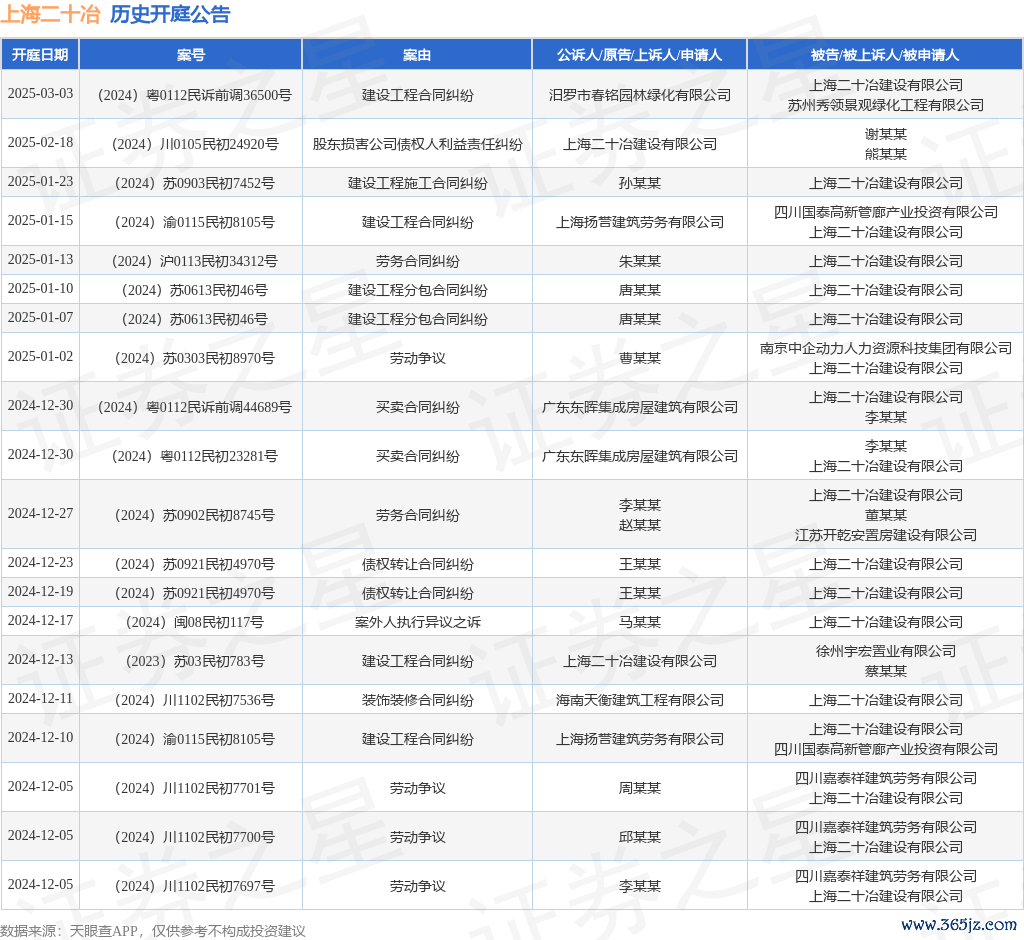Select defendant 江苏开乾安置房建设有限公司
Screen dimensions: 1024x940
[x=886, y=536]
